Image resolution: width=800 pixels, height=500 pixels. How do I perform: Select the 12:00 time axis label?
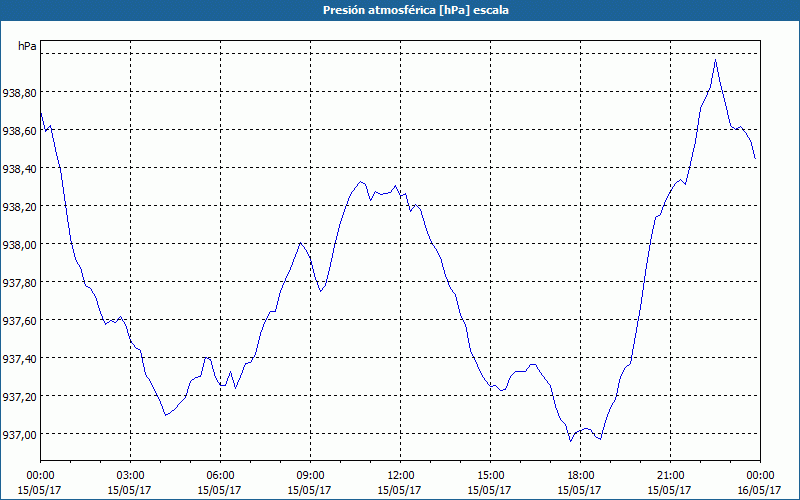tap(400, 475)
